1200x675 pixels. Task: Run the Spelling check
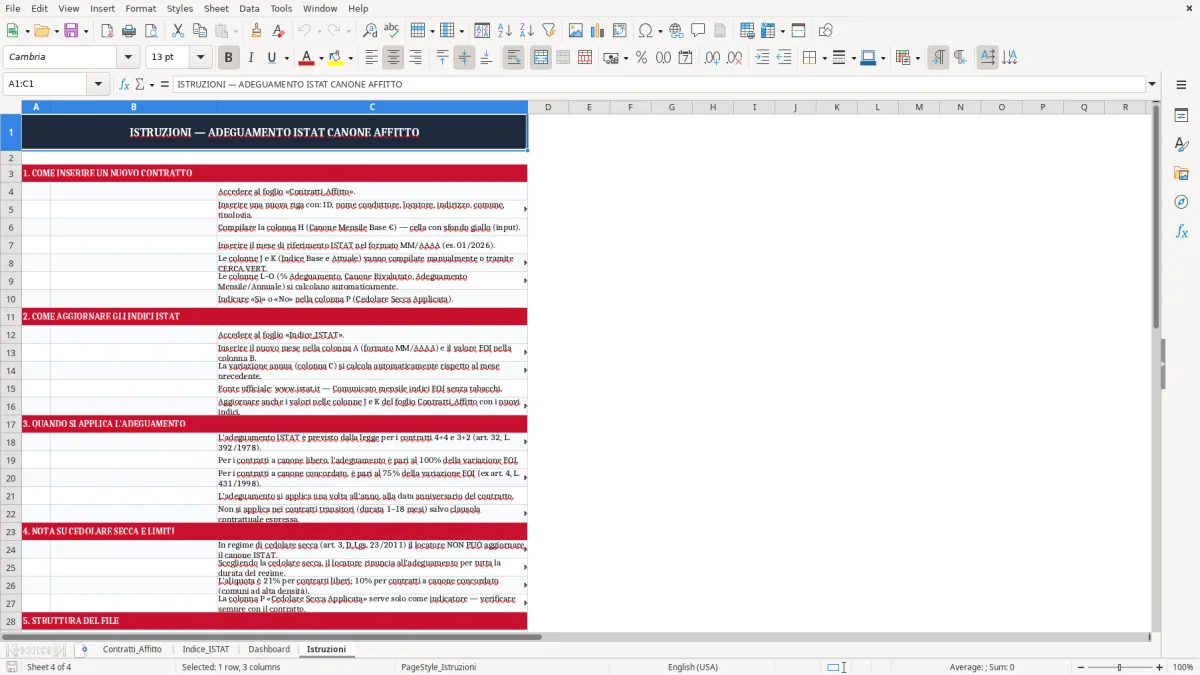point(392,31)
